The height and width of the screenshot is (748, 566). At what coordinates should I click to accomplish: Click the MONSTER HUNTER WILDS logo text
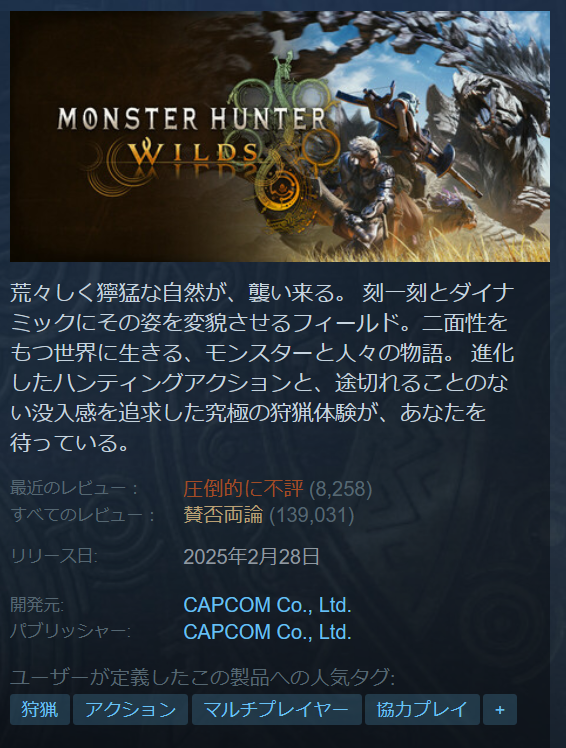click(191, 136)
